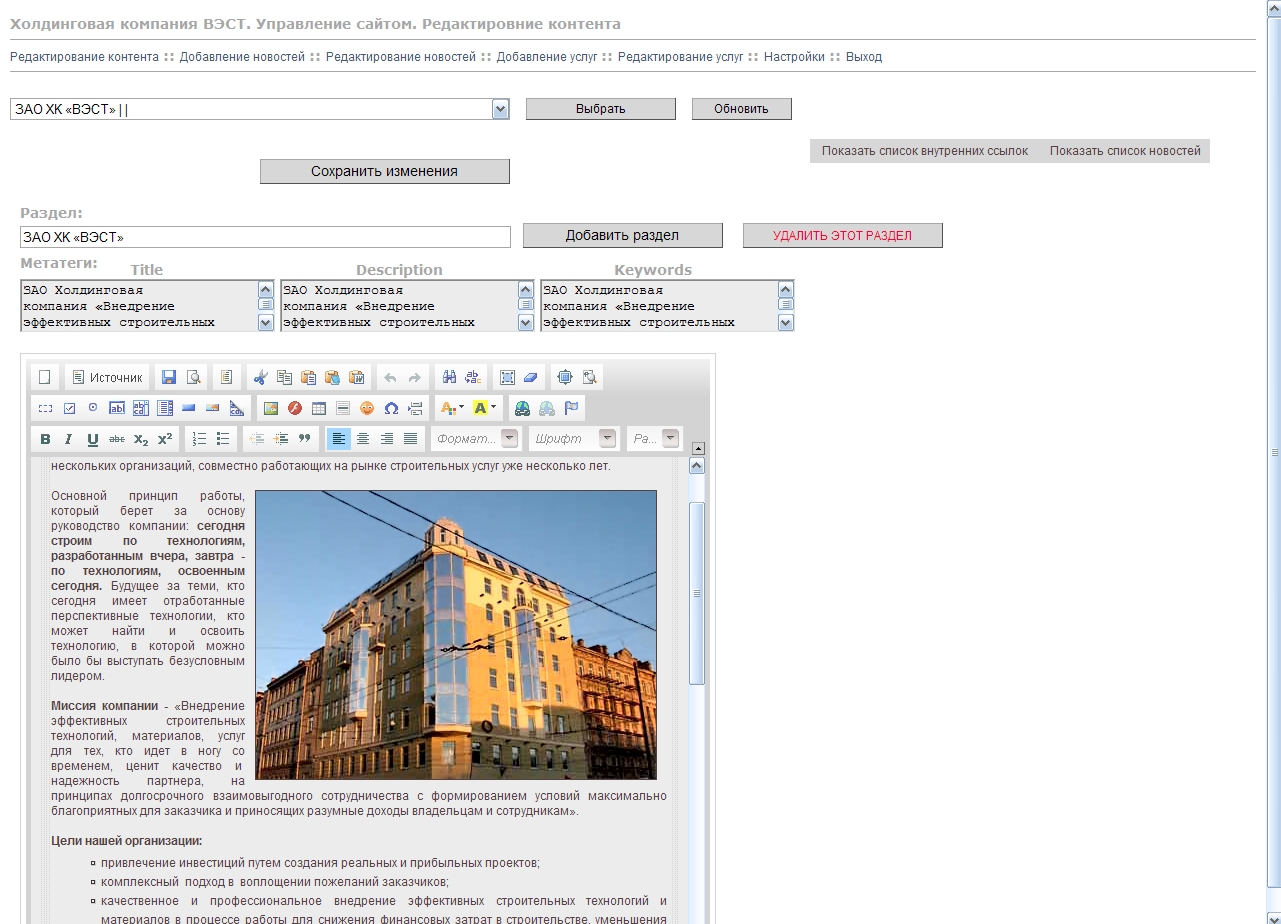Click the insert table icon

319,408
